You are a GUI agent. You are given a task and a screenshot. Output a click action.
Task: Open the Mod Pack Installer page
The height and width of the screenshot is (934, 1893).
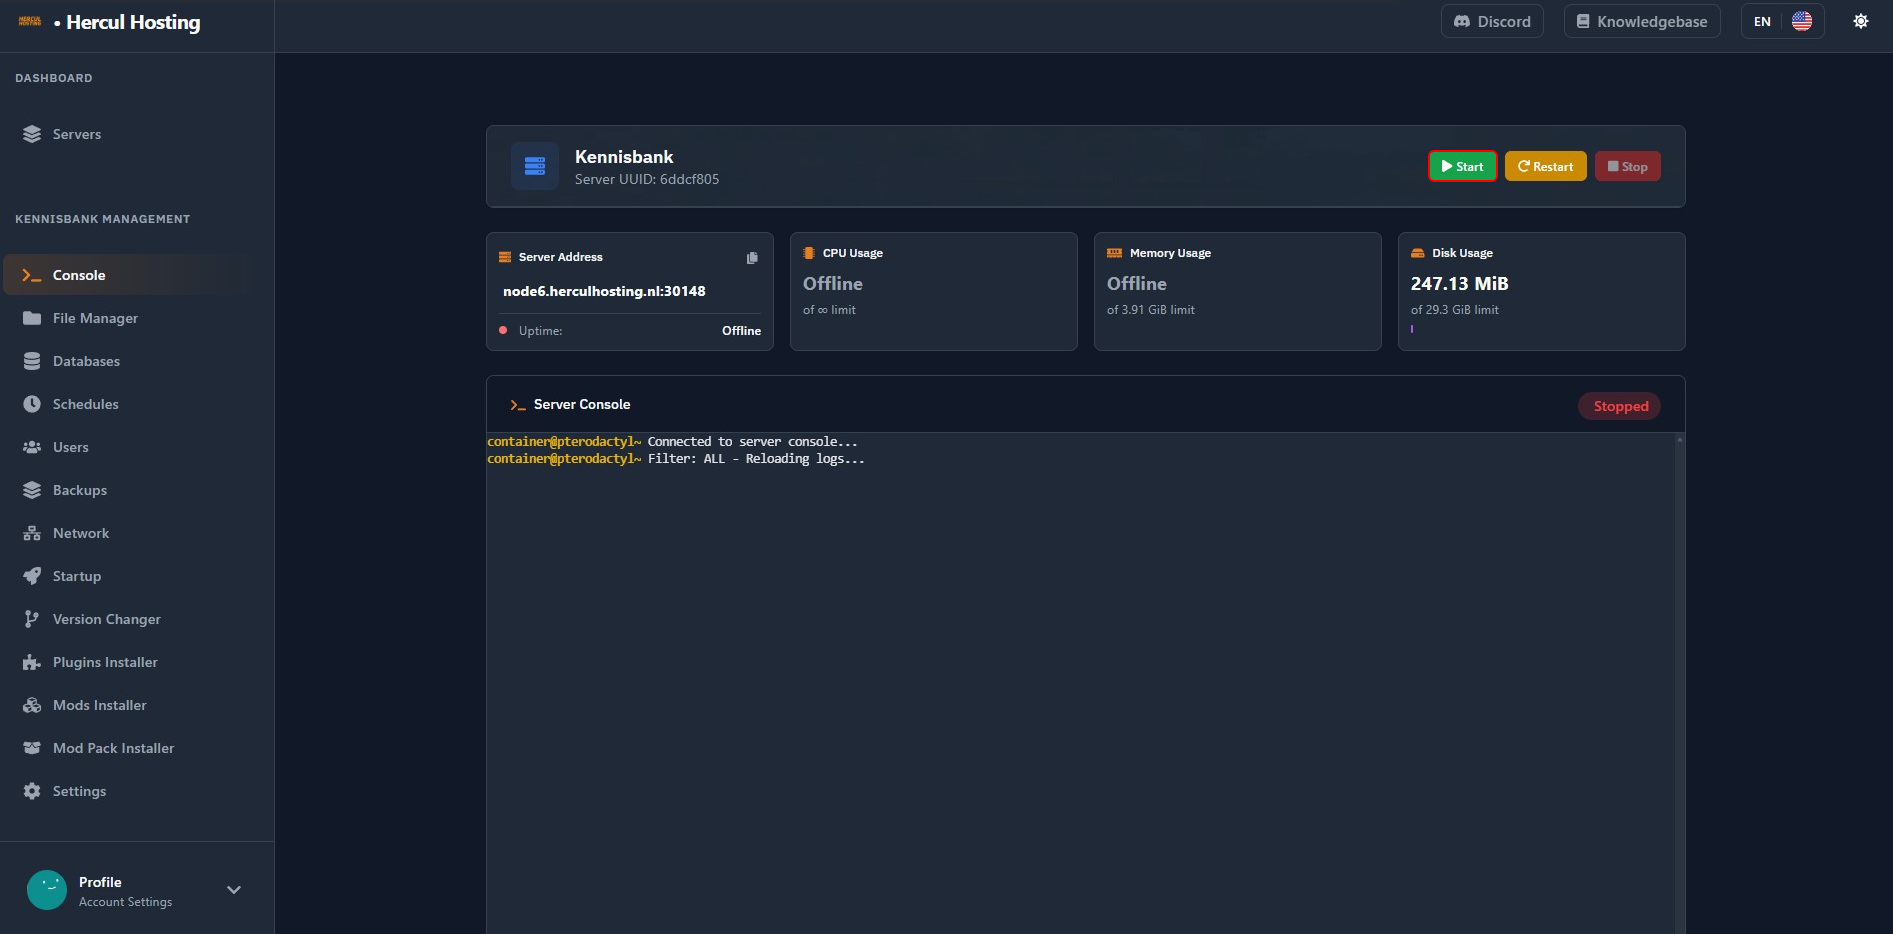113,748
